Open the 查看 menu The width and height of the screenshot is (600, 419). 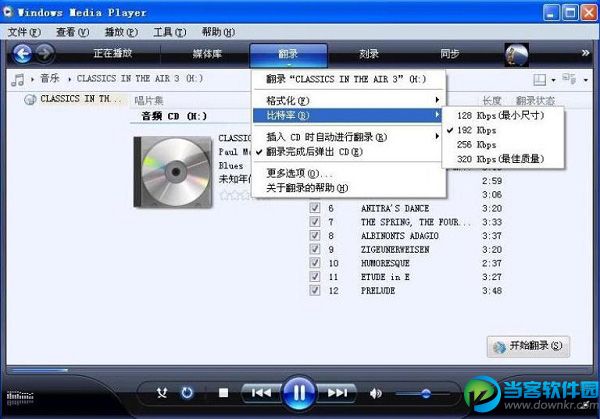(72, 32)
